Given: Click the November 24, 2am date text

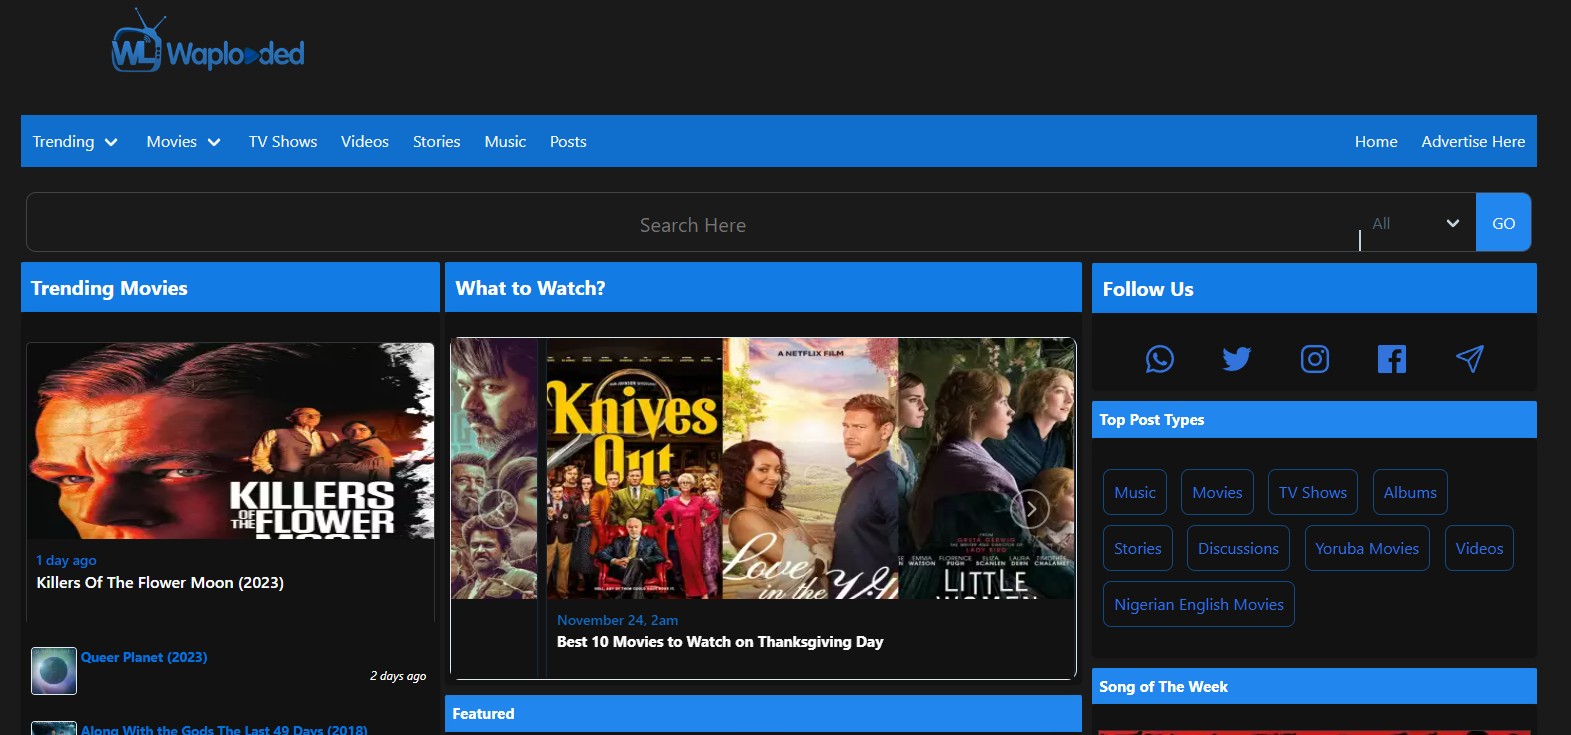Looking at the screenshot, I should click(x=617, y=620).
